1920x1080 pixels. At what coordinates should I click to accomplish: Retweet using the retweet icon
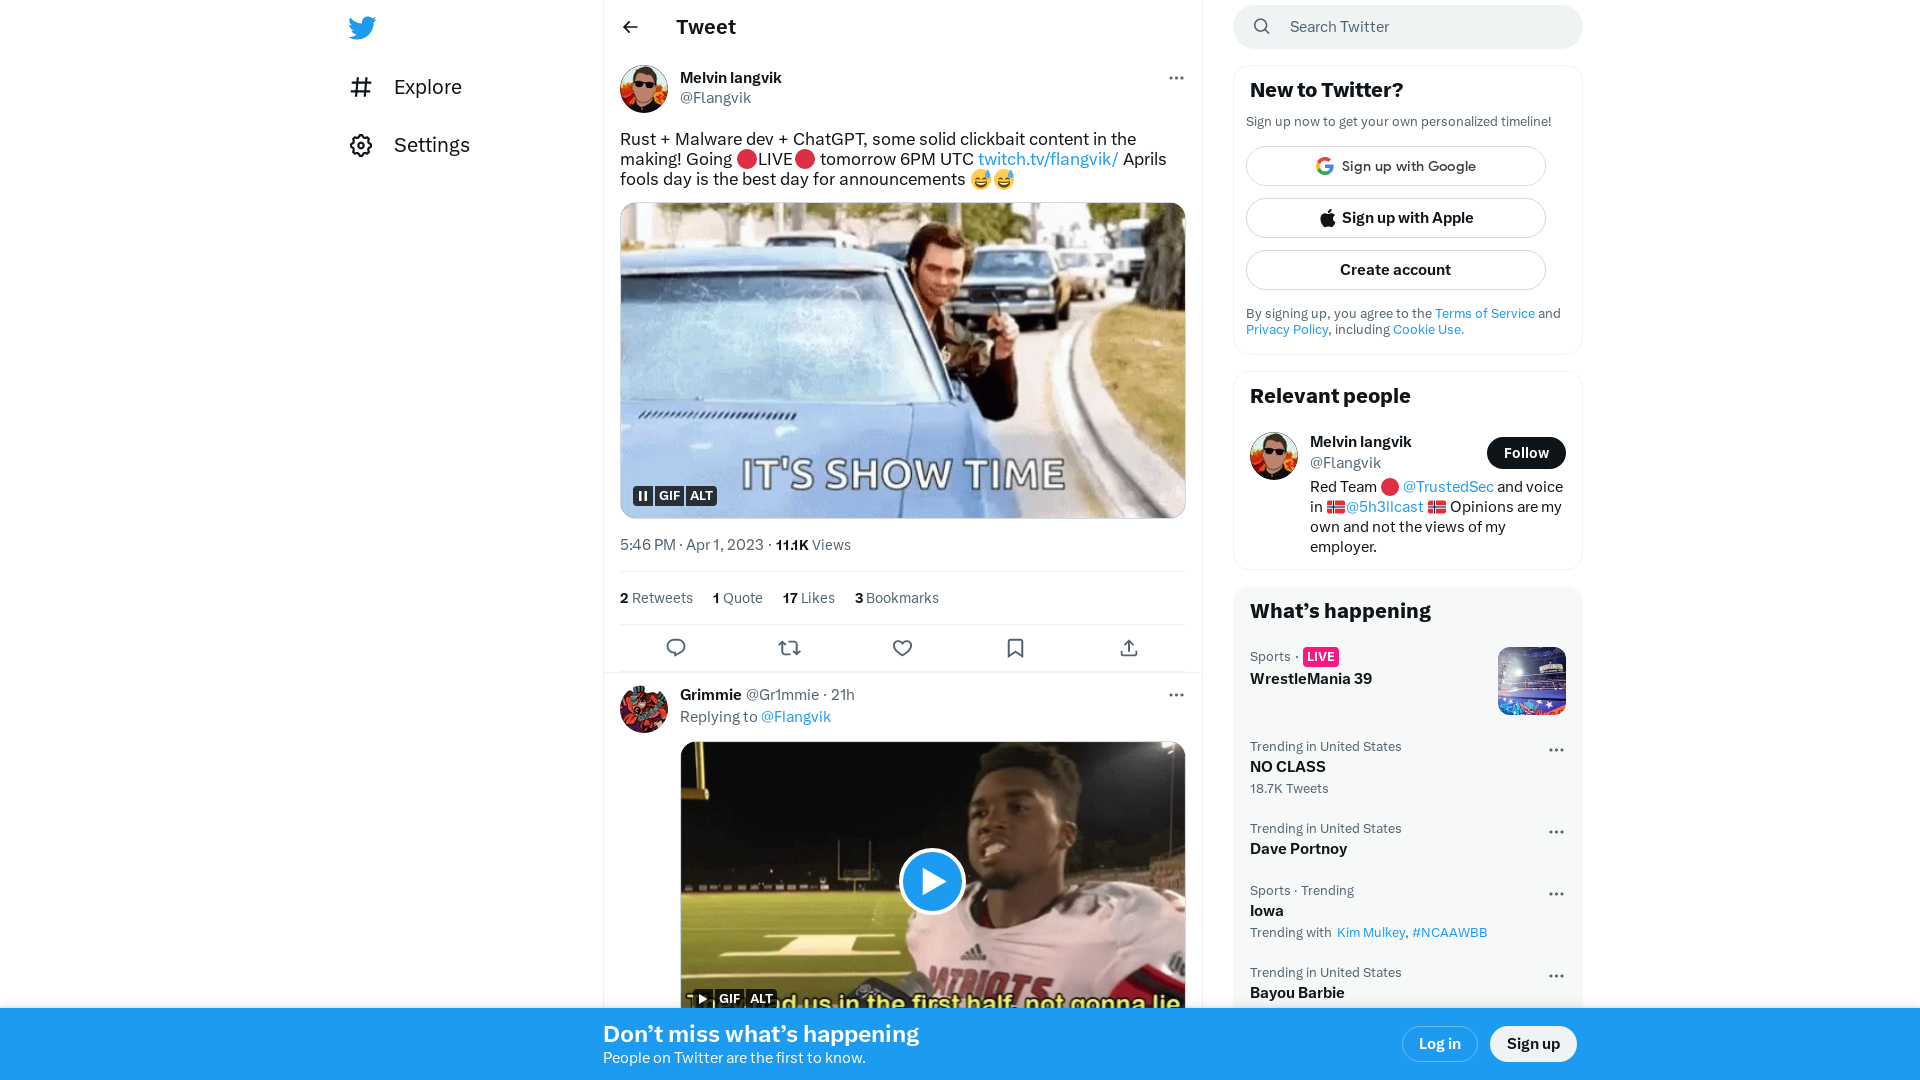(789, 648)
